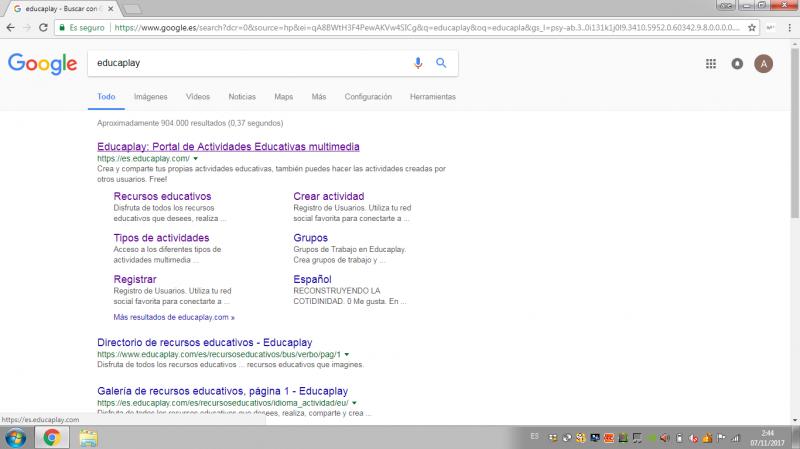Screen dimensions: 800x449
Task: Open Herramientas options
Action: [x=433, y=96]
